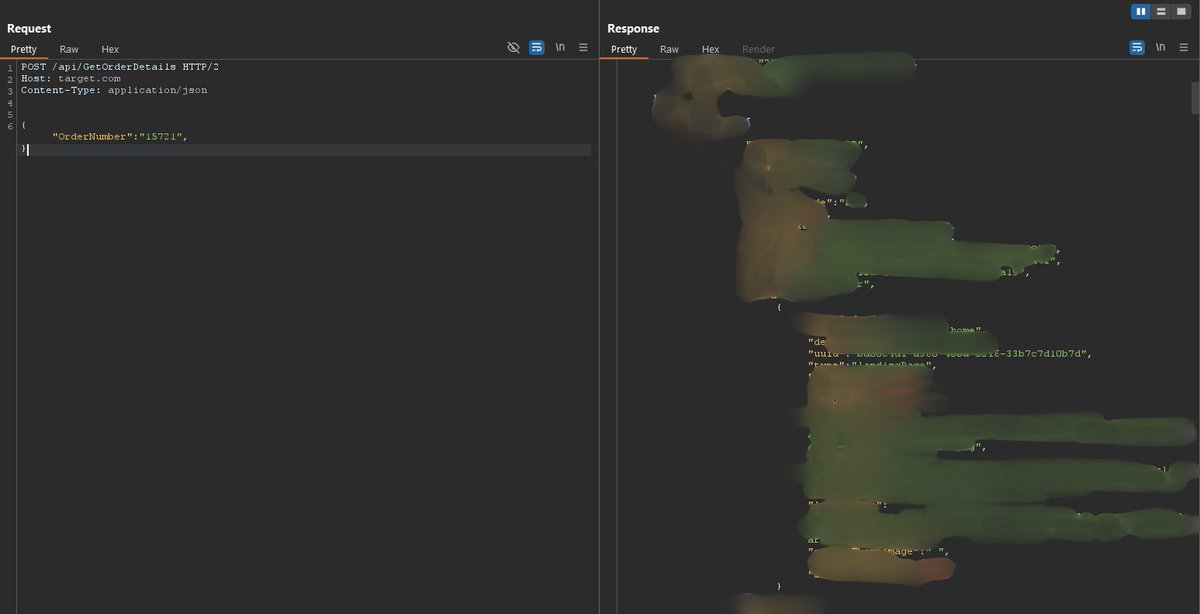Open the Request panel hamburger menu

coord(583,47)
